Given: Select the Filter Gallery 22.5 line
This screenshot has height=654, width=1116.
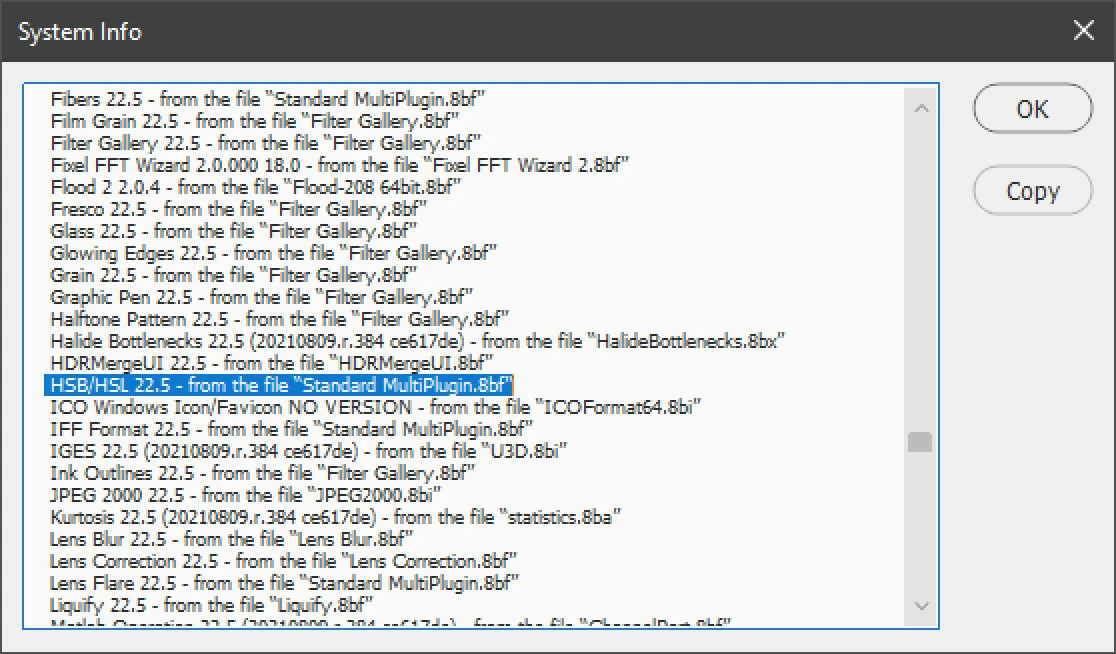Looking at the screenshot, I should point(265,143).
